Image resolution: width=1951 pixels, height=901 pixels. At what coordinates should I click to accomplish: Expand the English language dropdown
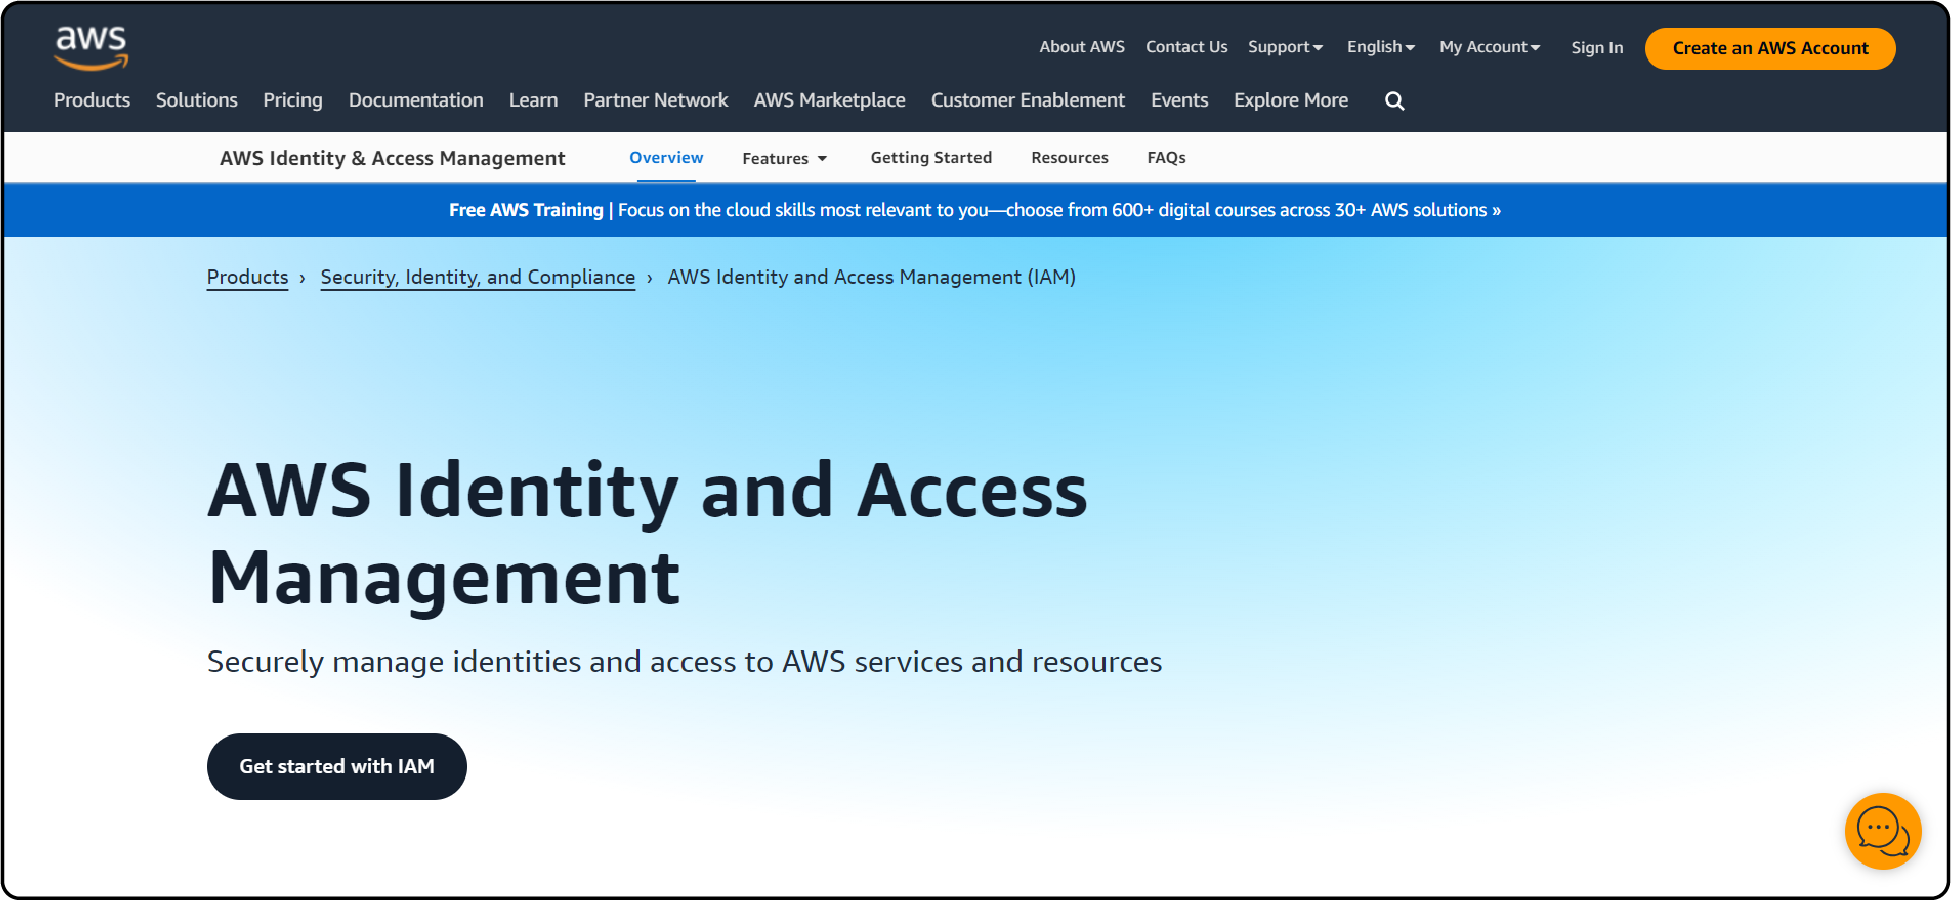click(x=1380, y=47)
